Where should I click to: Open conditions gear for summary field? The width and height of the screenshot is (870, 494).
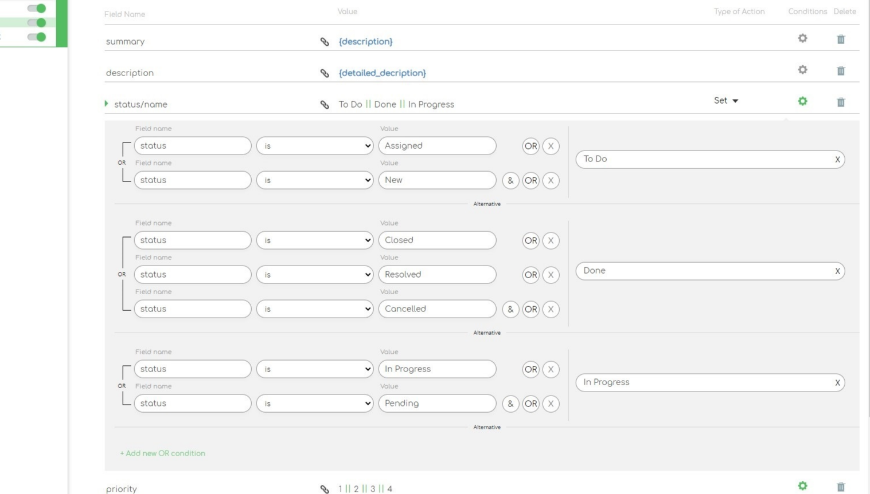tap(801, 39)
